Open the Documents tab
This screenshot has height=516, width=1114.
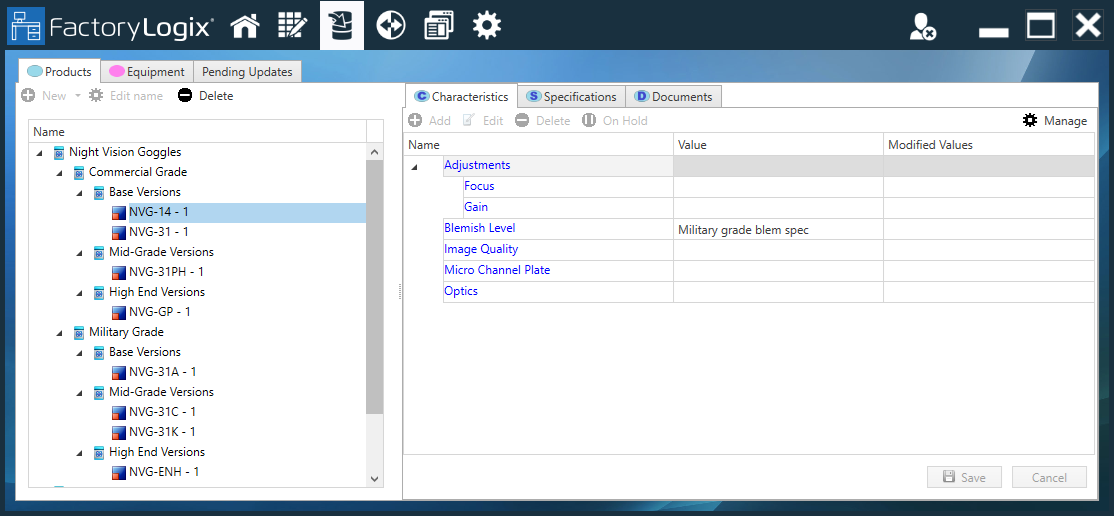(x=674, y=97)
